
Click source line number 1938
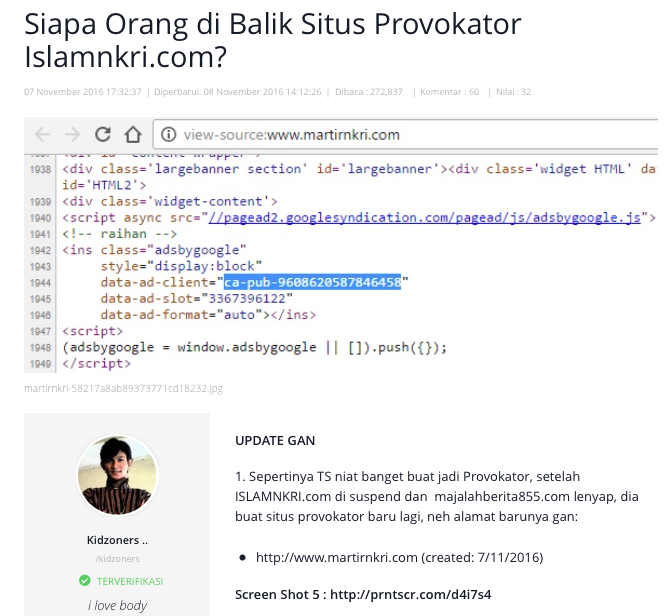click(x=40, y=170)
